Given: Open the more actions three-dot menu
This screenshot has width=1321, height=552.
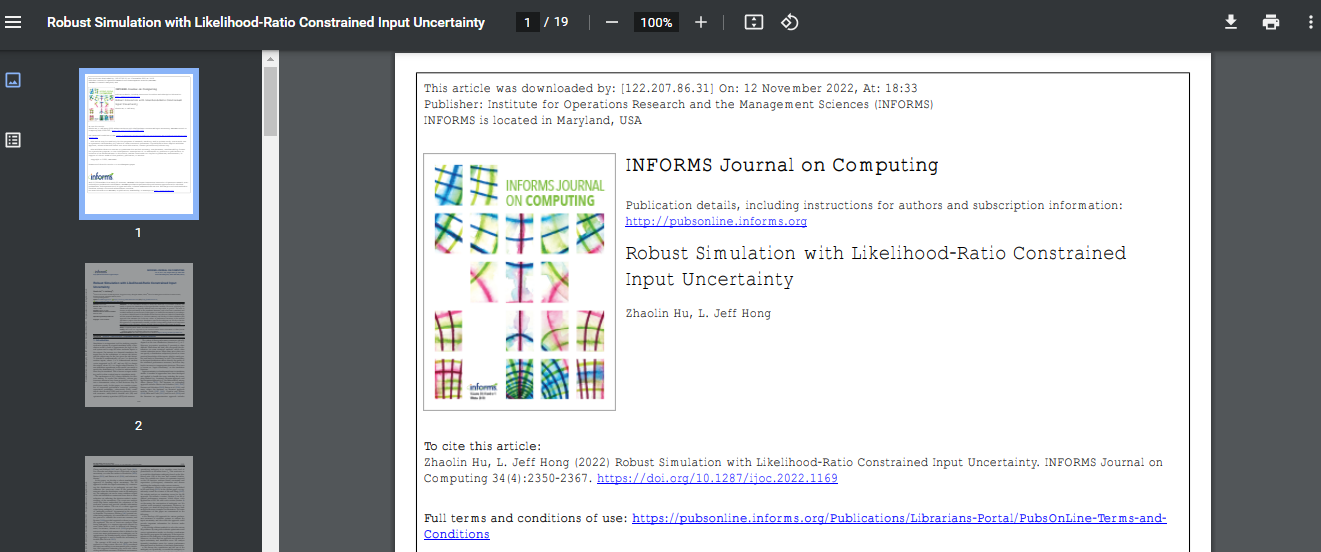Looking at the screenshot, I should (1310, 22).
